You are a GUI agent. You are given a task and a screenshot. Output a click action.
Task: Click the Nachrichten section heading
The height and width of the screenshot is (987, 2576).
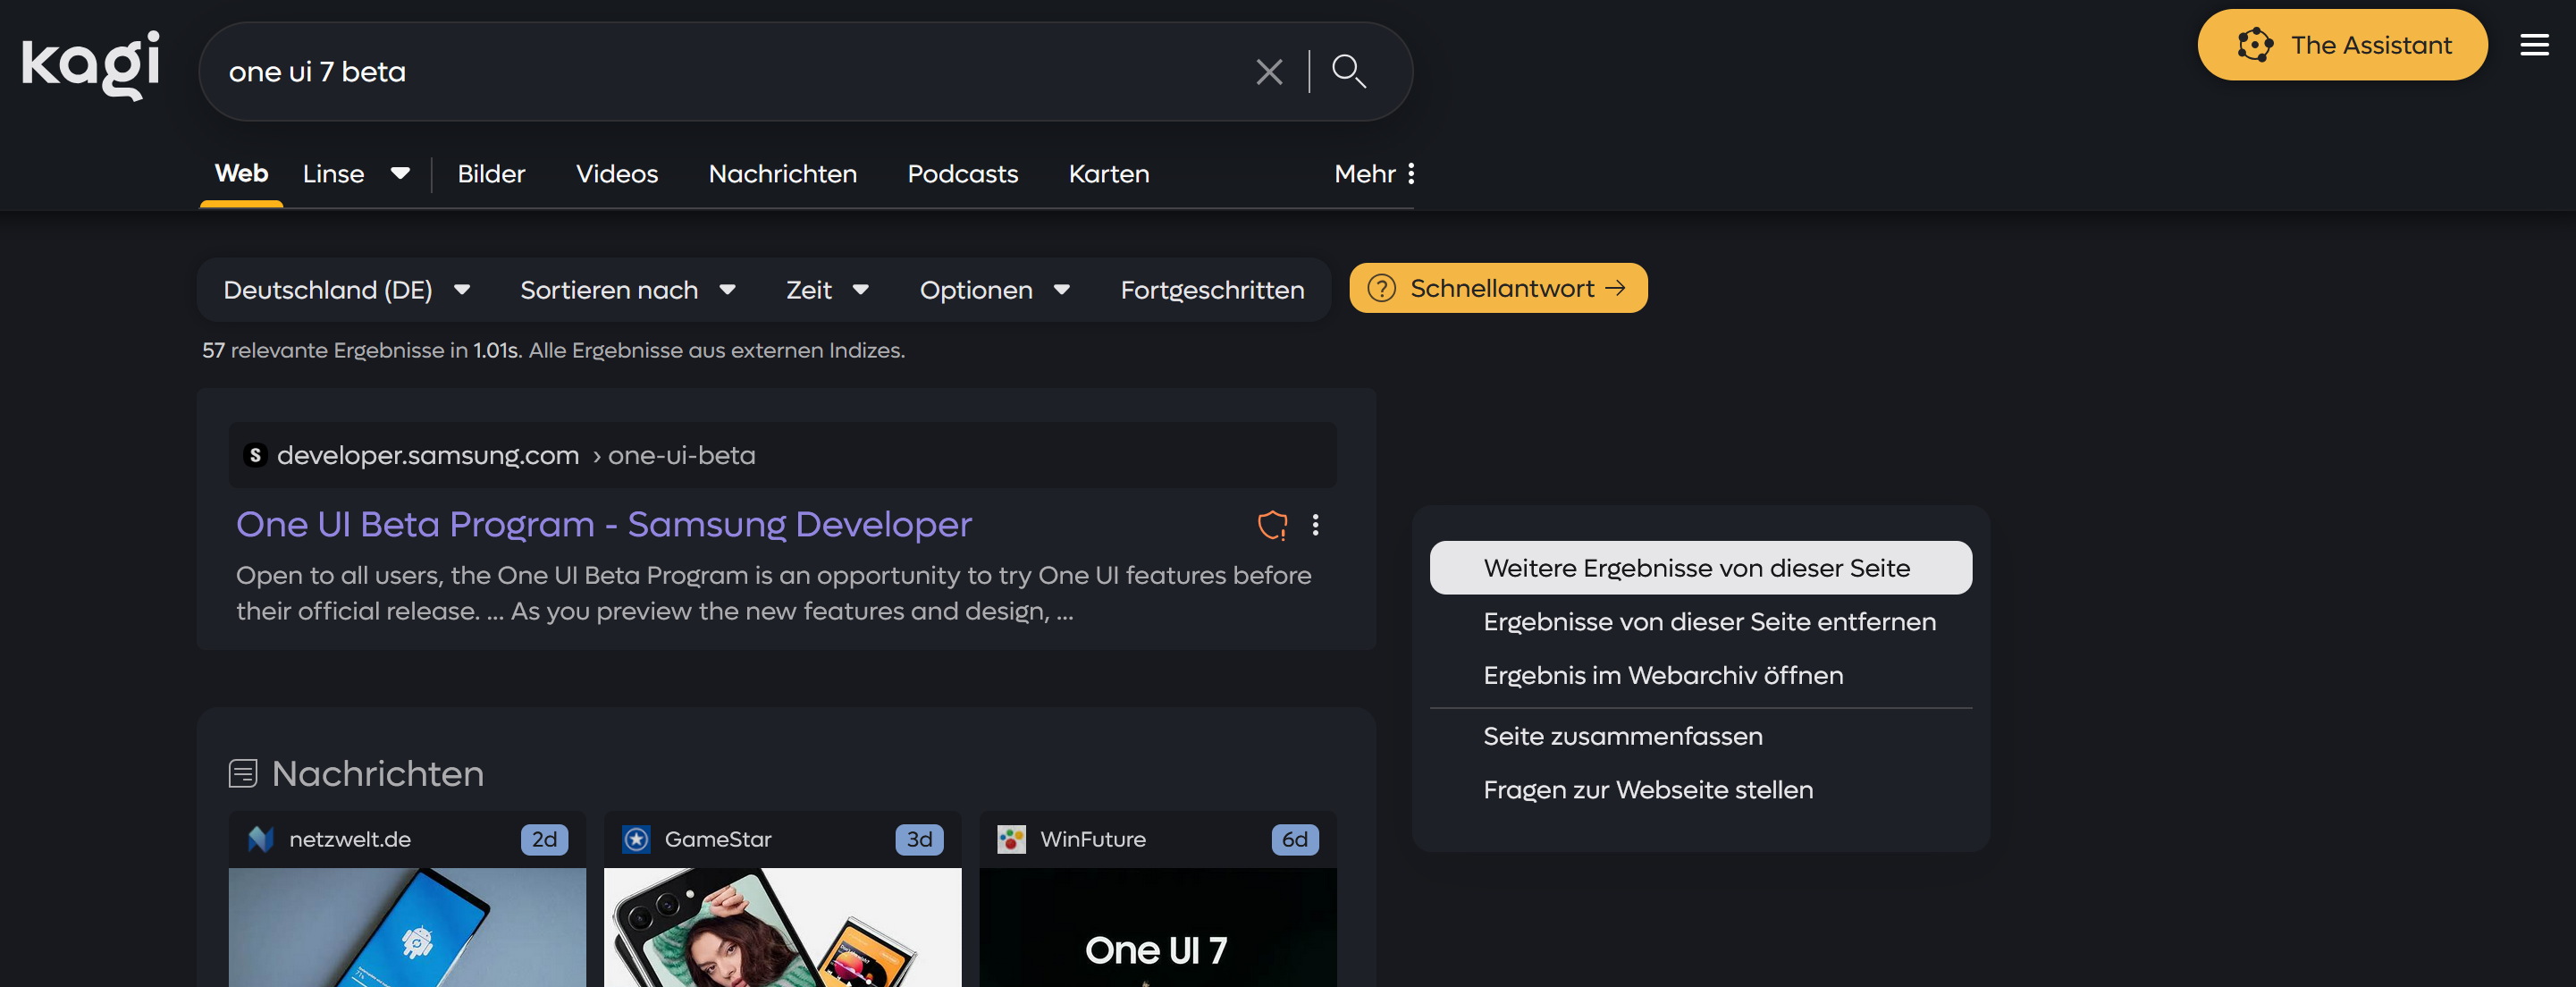tap(377, 774)
